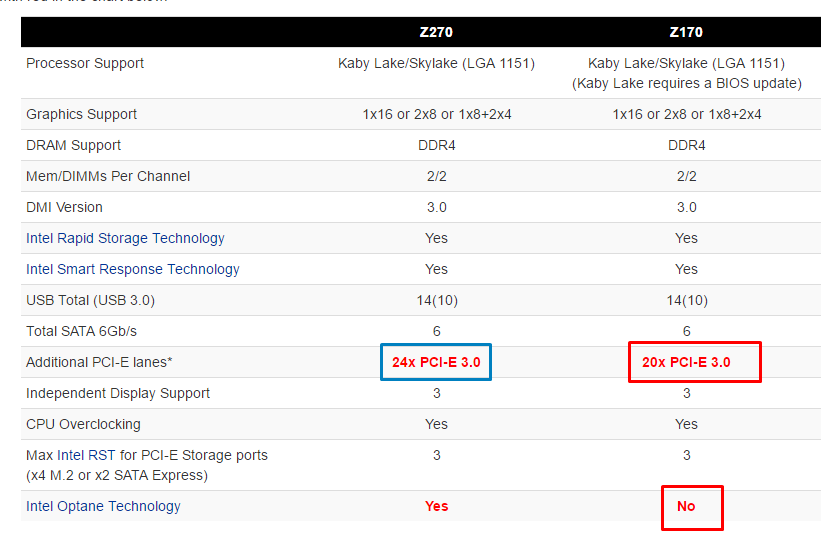Click the CPU Overclocking row label
The width and height of the screenshot is (829, 541).
pos(83,424)
